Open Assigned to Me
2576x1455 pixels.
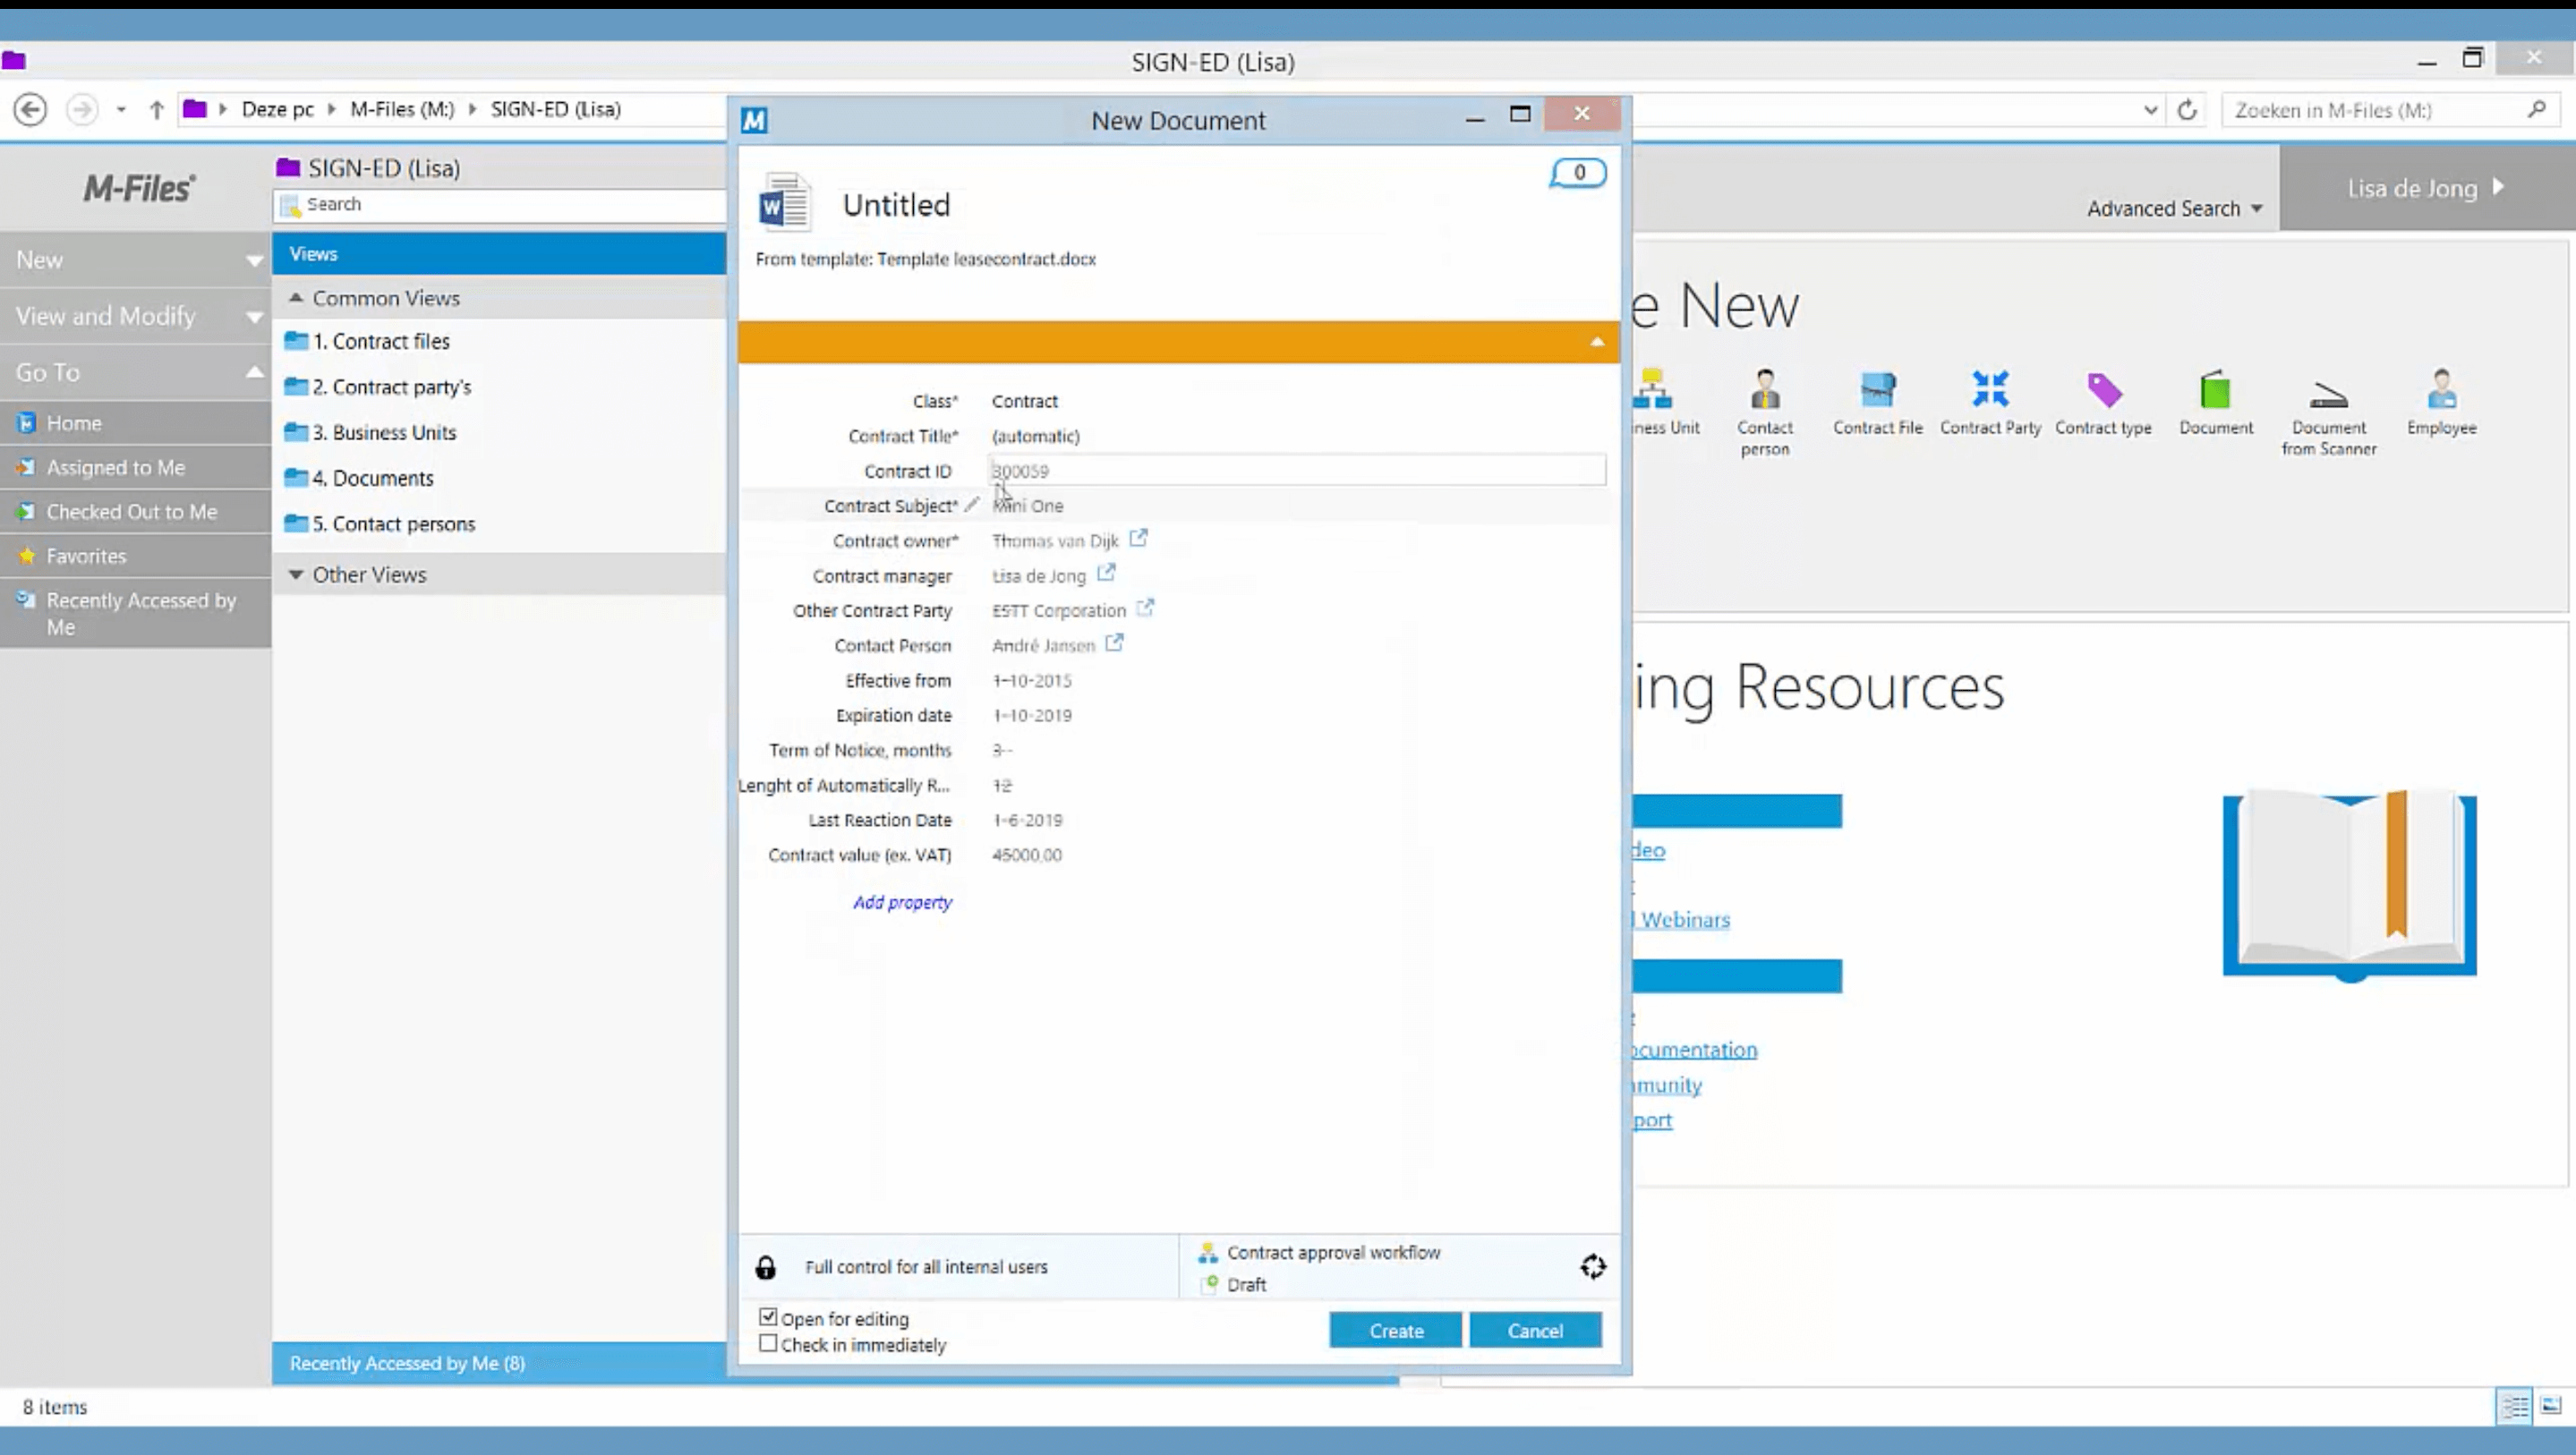point(135,467)
